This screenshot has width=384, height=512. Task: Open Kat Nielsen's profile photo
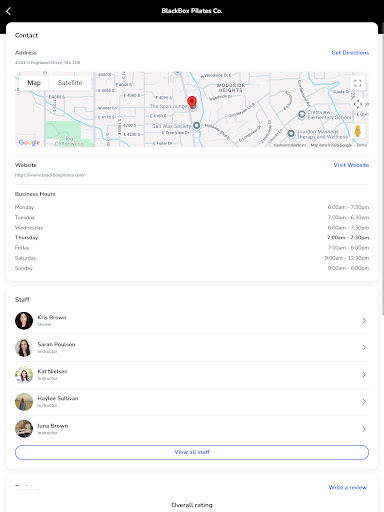[x=24, y=375]
